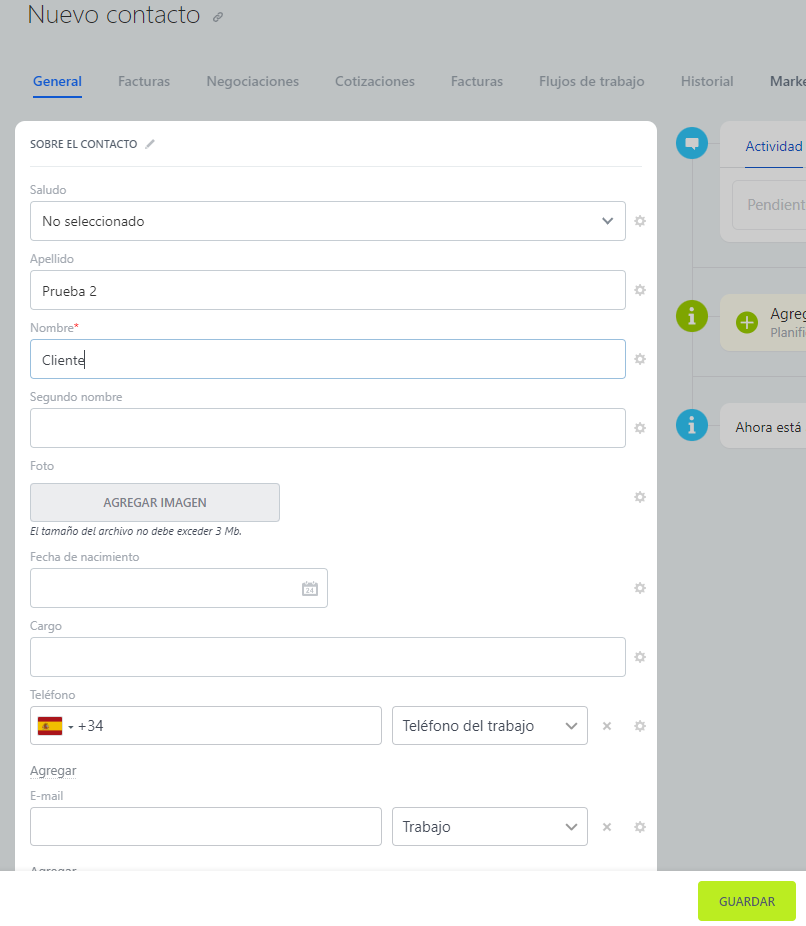Open the Teléfono del trabajo type dropdown
The height and width of the screenshot is (926, 806).
489,726
